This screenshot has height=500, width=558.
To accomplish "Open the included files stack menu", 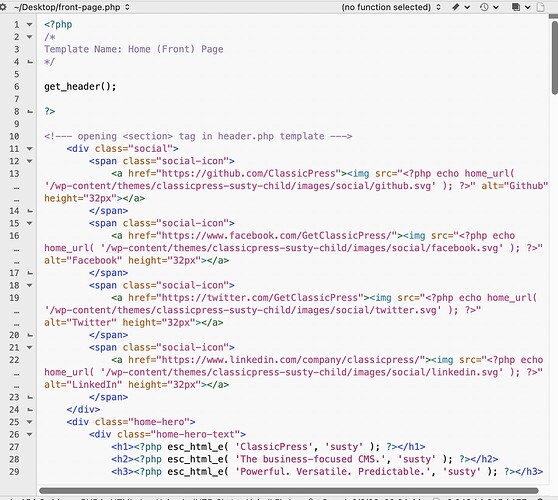I will pyautogui.click(x=521, y=7).
